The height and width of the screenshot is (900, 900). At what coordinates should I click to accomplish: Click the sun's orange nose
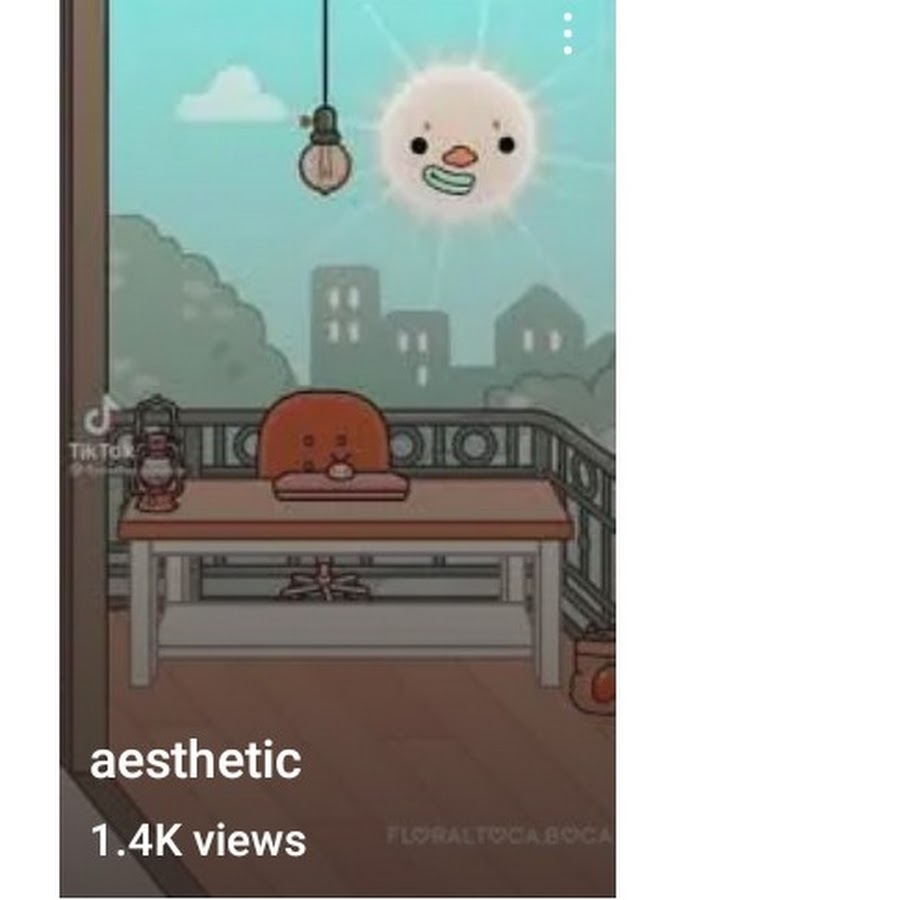point(460,156)
